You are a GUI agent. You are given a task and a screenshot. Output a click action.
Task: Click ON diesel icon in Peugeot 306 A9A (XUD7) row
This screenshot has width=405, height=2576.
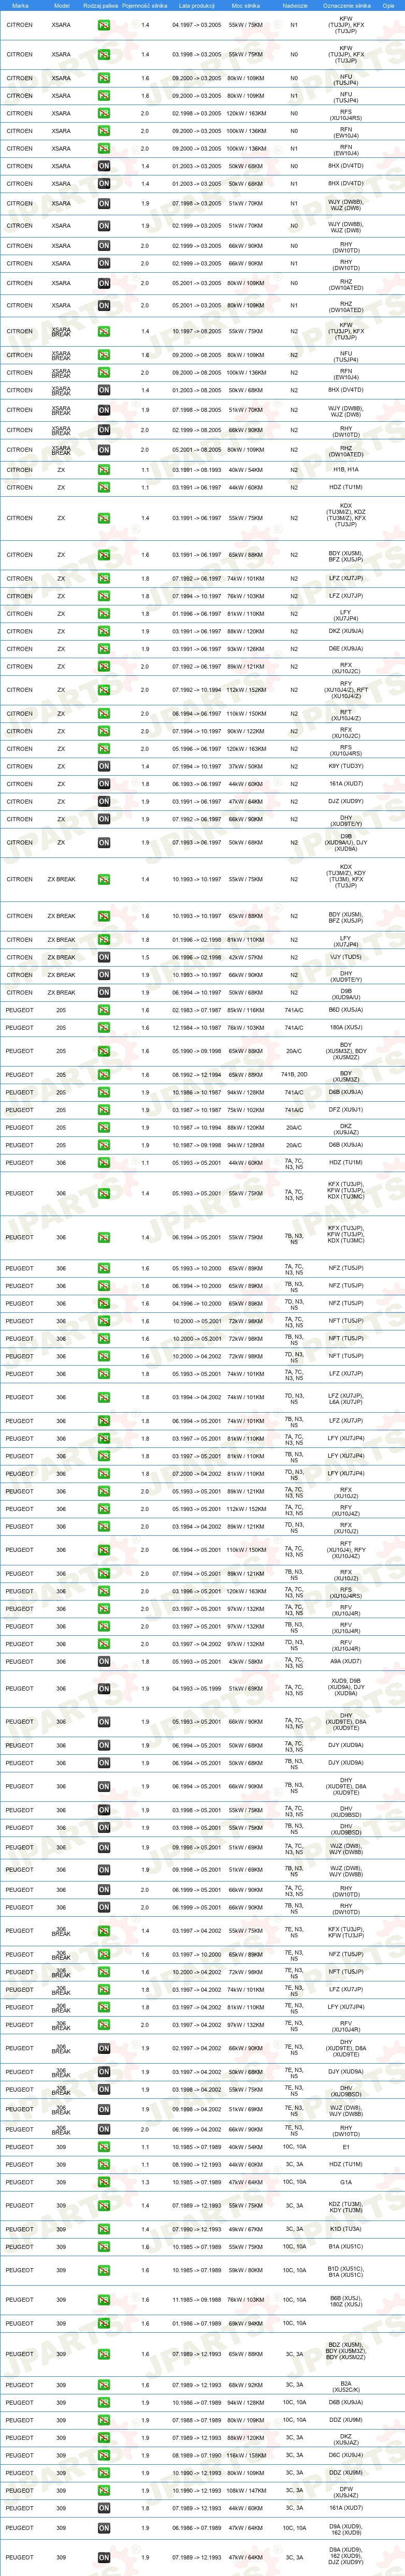pyautogui.click(x=104, y=1662)
